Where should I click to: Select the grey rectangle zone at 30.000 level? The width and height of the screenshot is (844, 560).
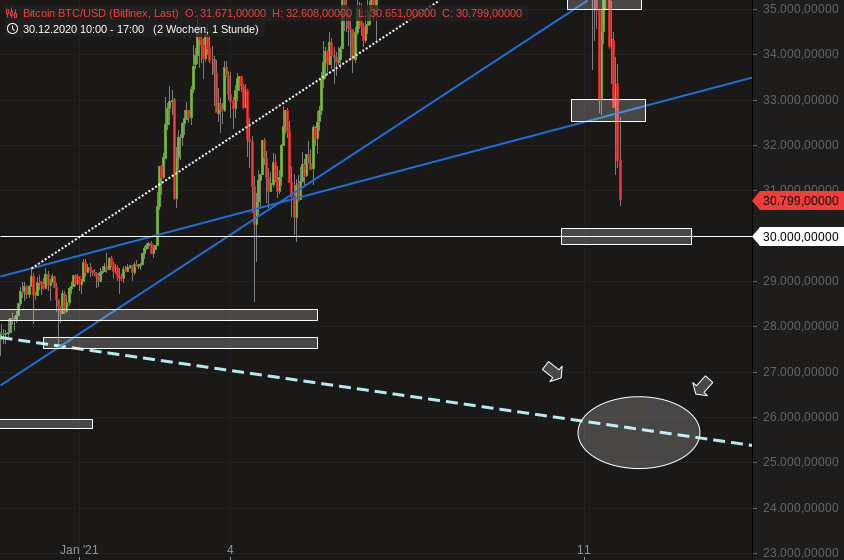click(x=627, y=236)
